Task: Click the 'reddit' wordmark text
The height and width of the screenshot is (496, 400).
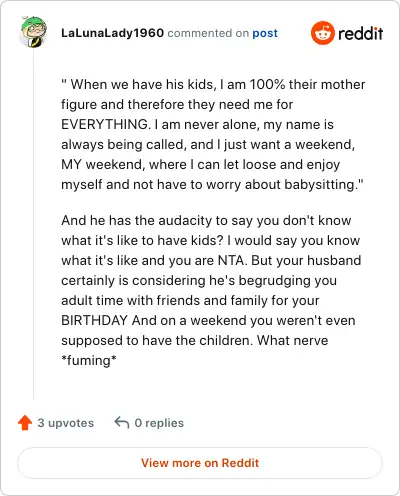Action: point(360,33)
